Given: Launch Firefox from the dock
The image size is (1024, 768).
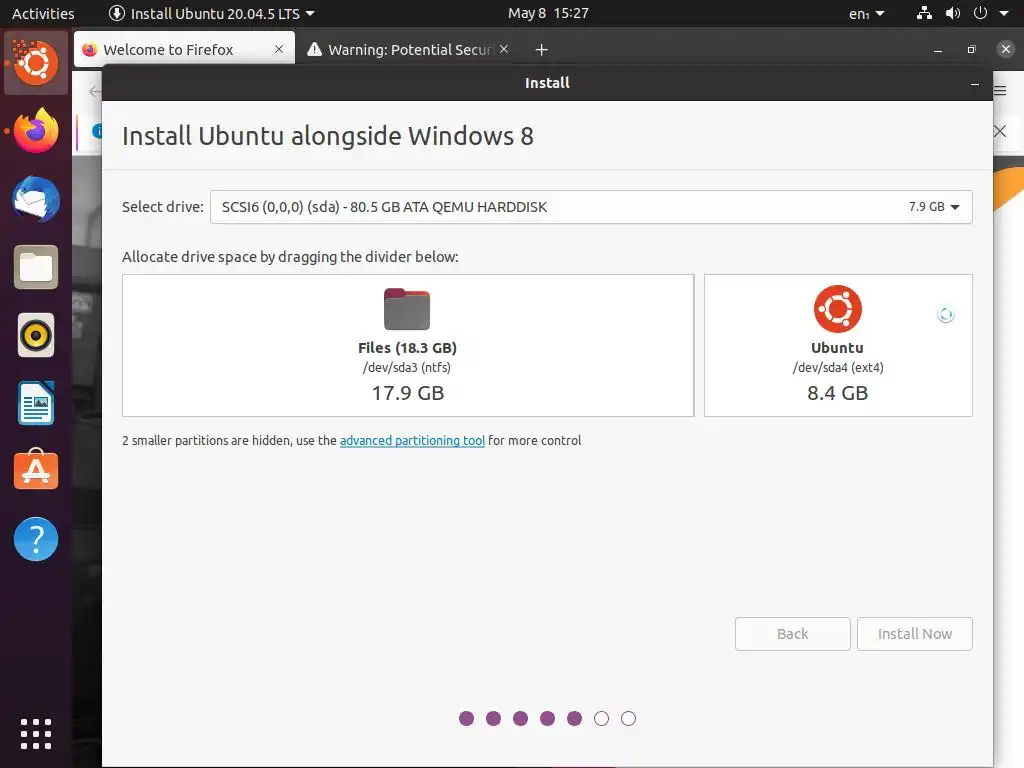Looking at the screenshot, I should 36,131.
